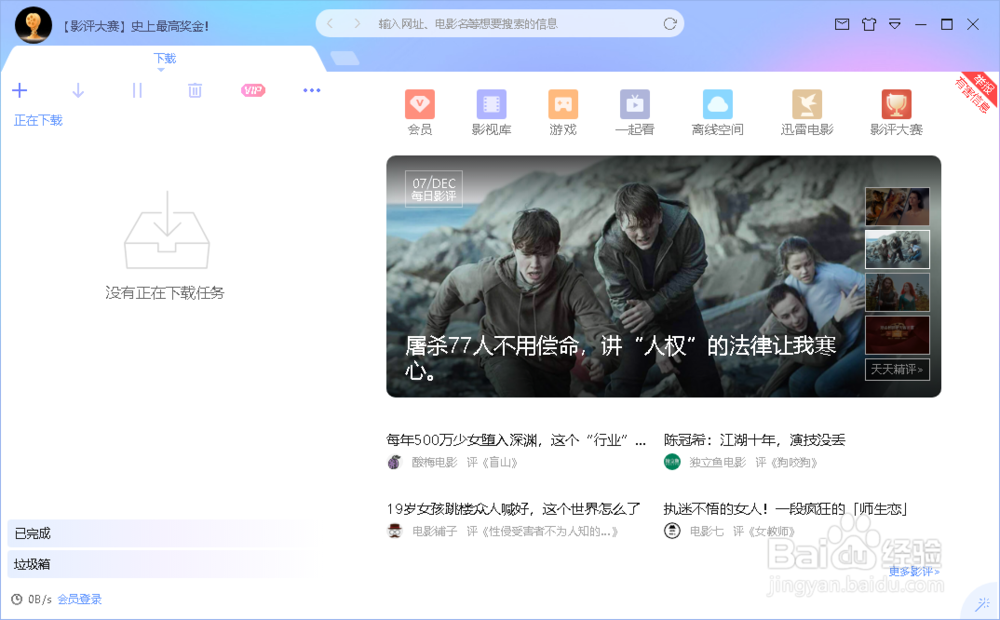Click the 评《狗咬狗》 label
The height and width of the screenshot is (620, 1000).
pos(786,462)
